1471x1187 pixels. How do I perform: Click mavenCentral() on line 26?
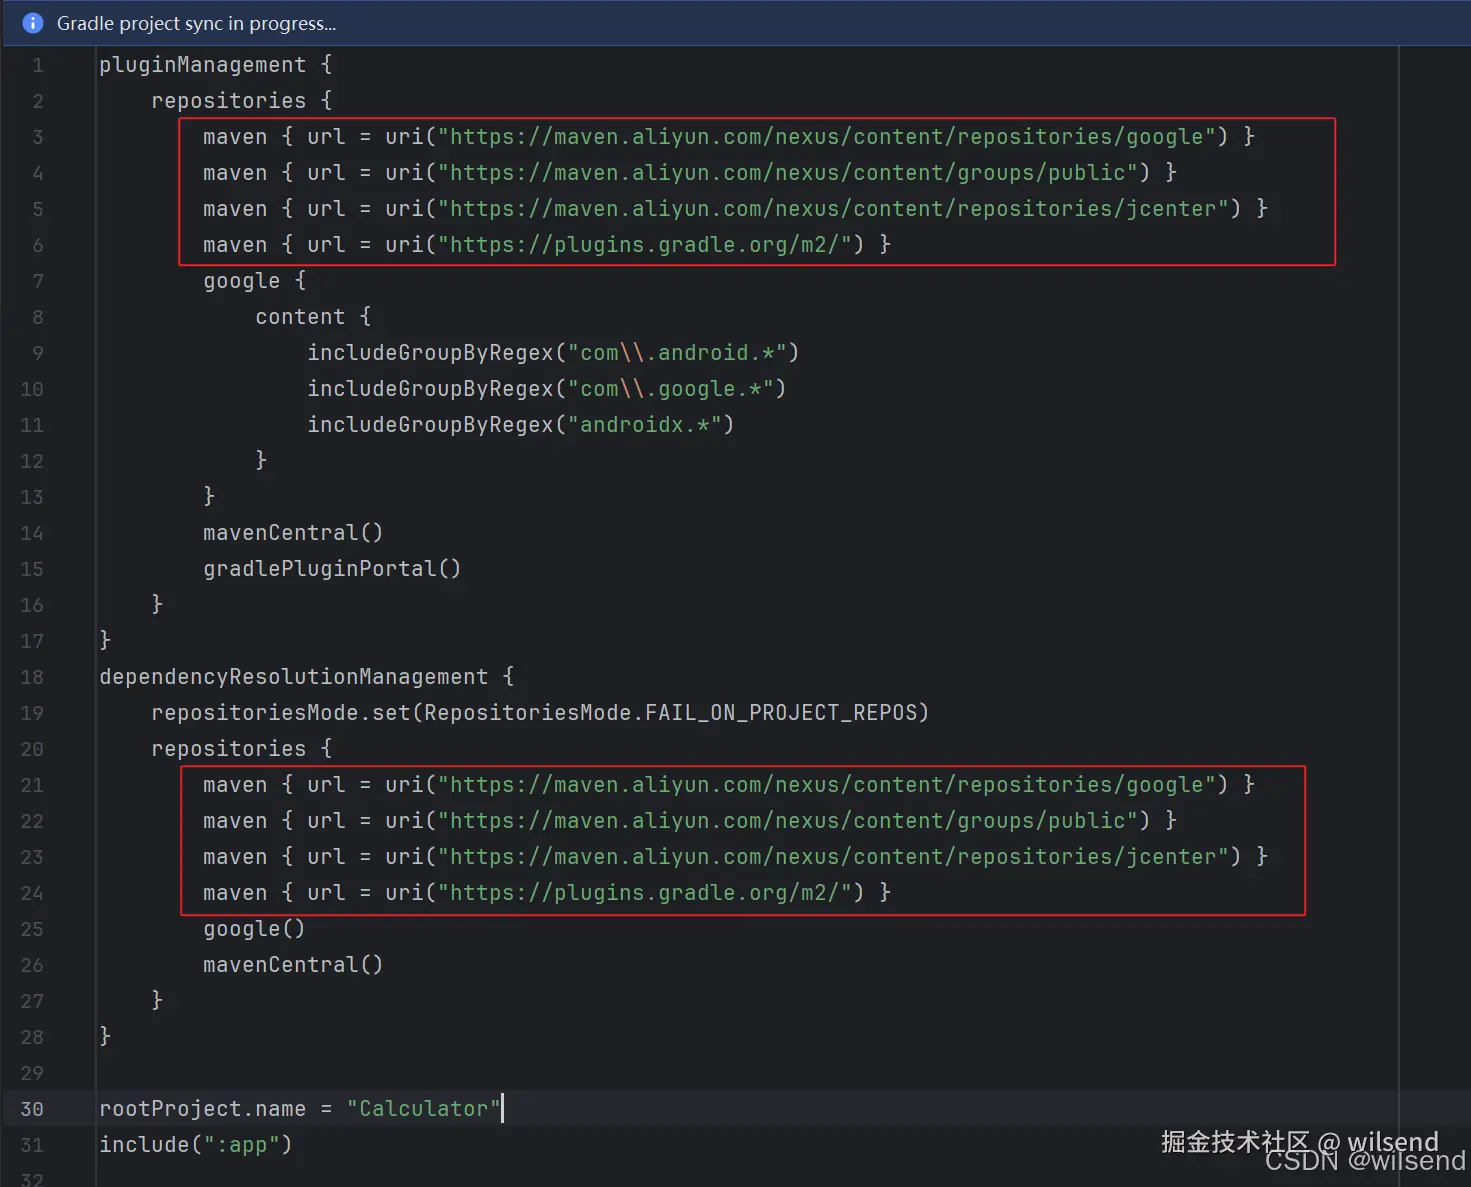coord(293,965)
